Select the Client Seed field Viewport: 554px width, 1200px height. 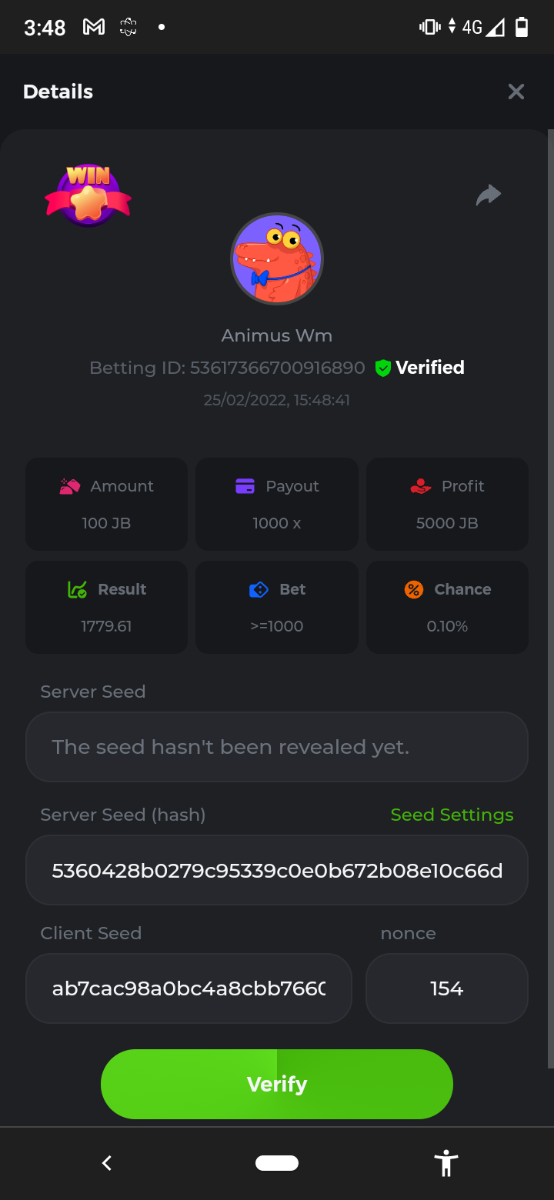(189, 988)
